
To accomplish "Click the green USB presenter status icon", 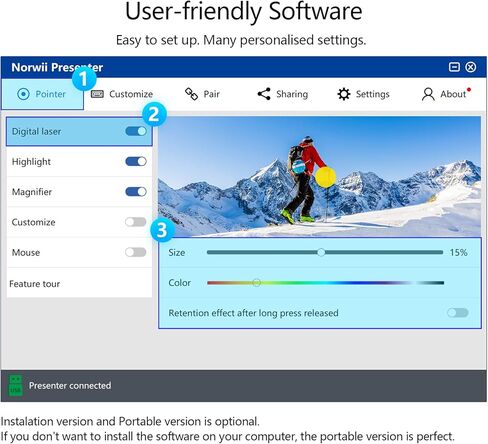I will pyautogui.click(x=15, y=386).
